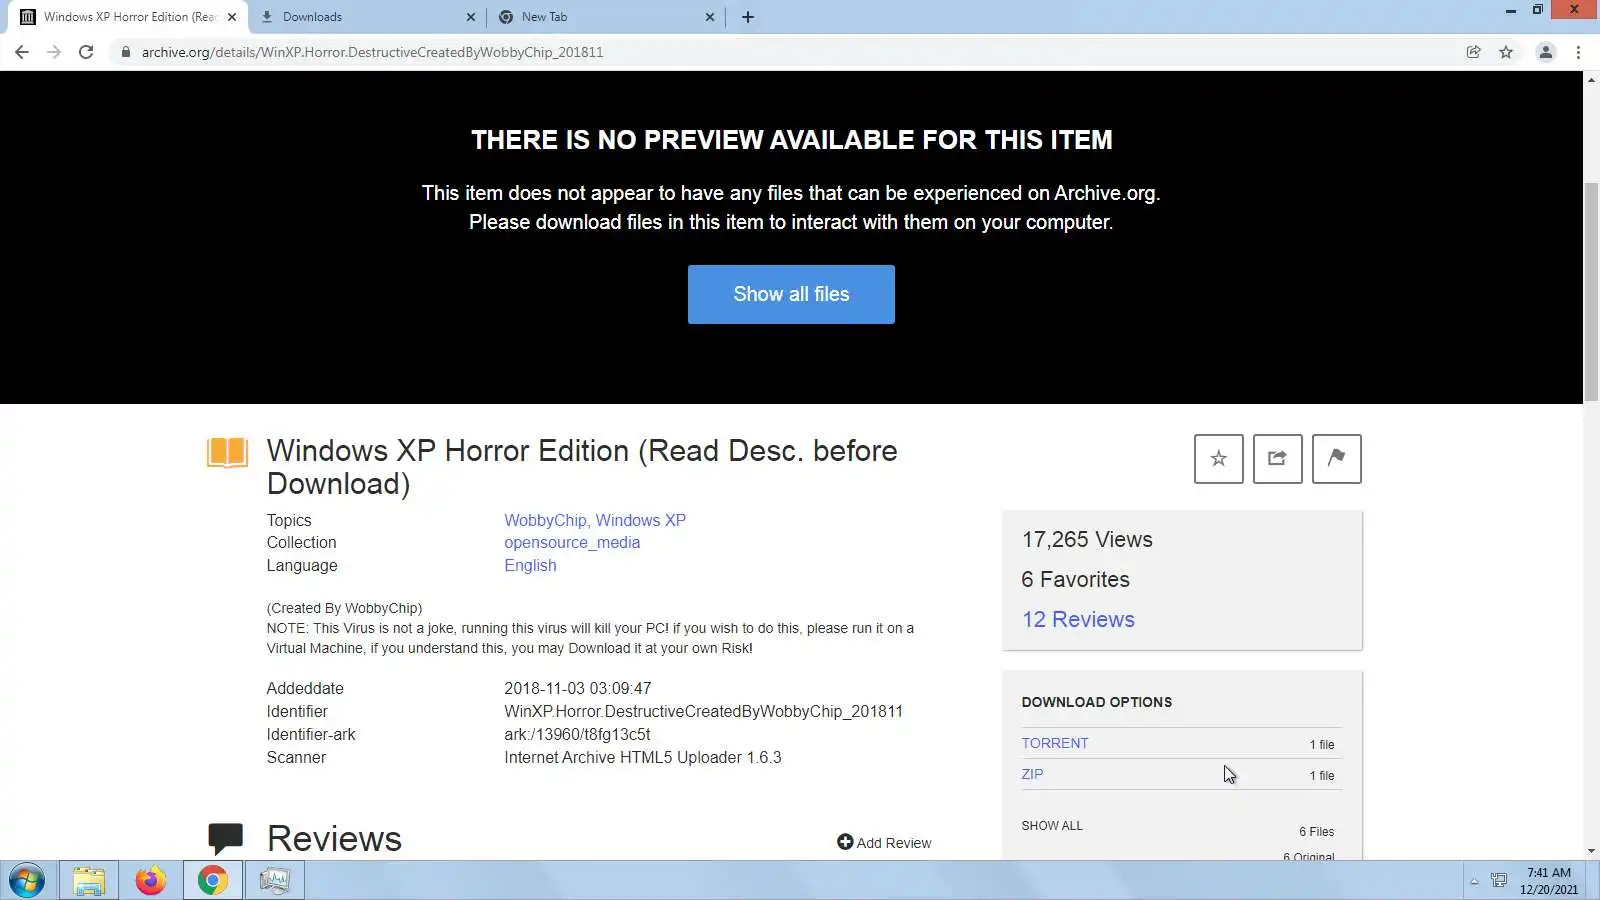Open a new tab with plus button

747,17
